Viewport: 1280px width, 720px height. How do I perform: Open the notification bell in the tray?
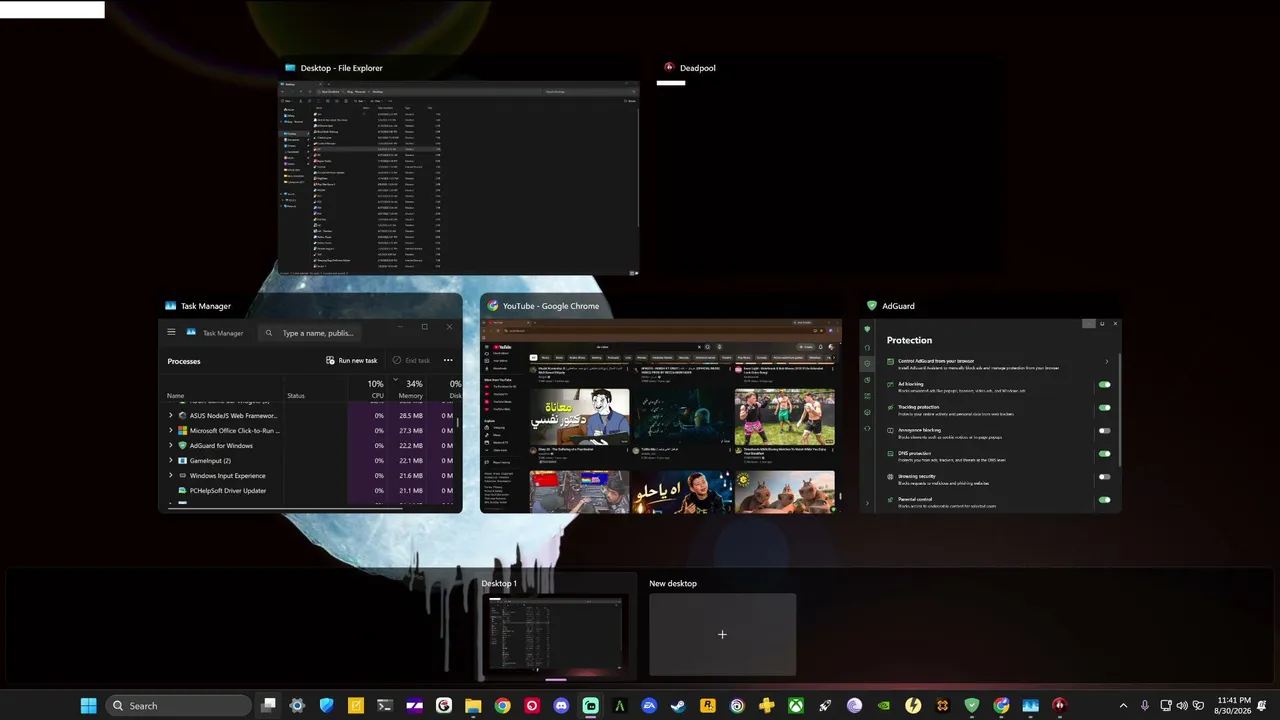1263,706
